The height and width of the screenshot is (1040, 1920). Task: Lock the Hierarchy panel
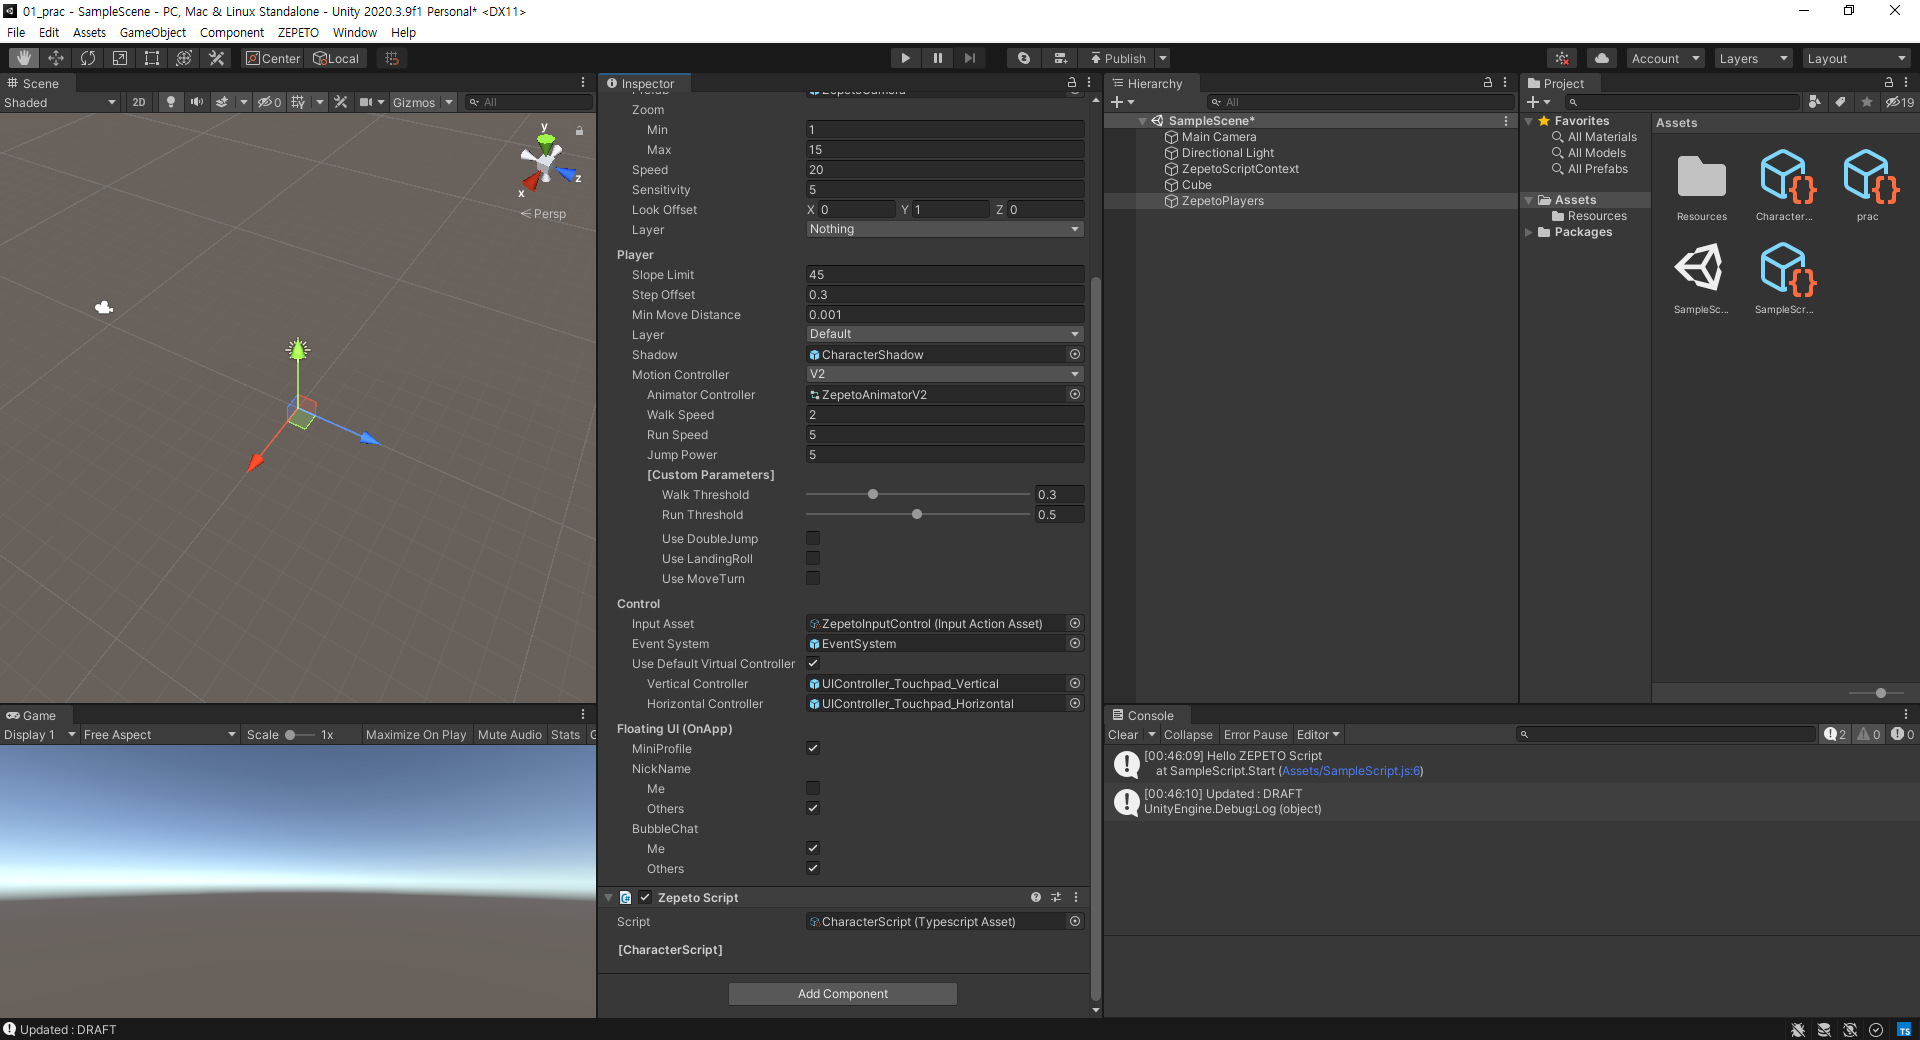pos(1488,83)
